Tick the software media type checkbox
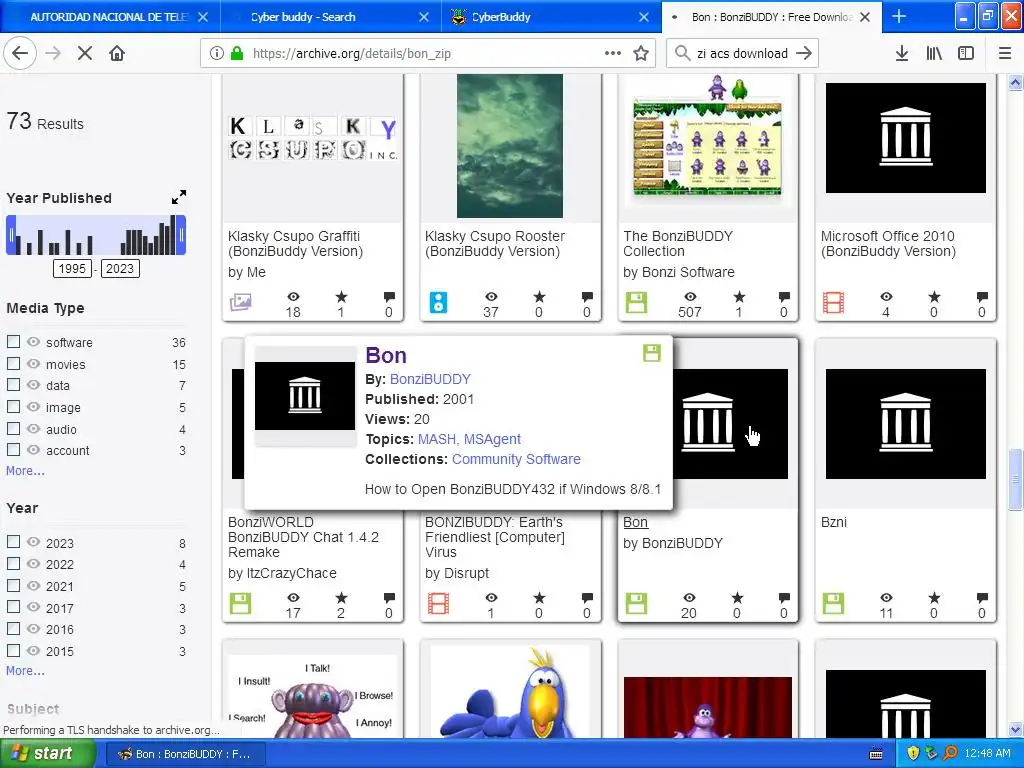 [x=13, y=342]
